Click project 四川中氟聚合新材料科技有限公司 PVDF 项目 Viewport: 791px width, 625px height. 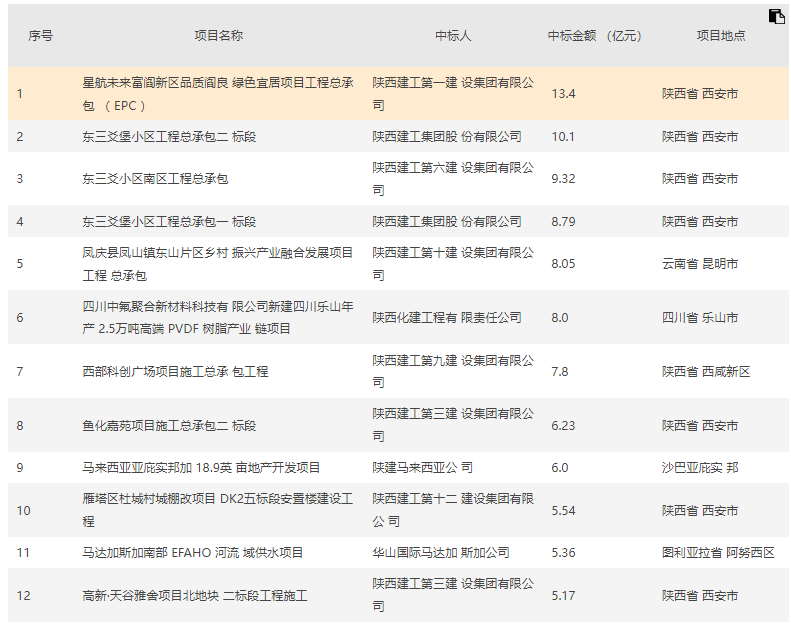point(218,318)
